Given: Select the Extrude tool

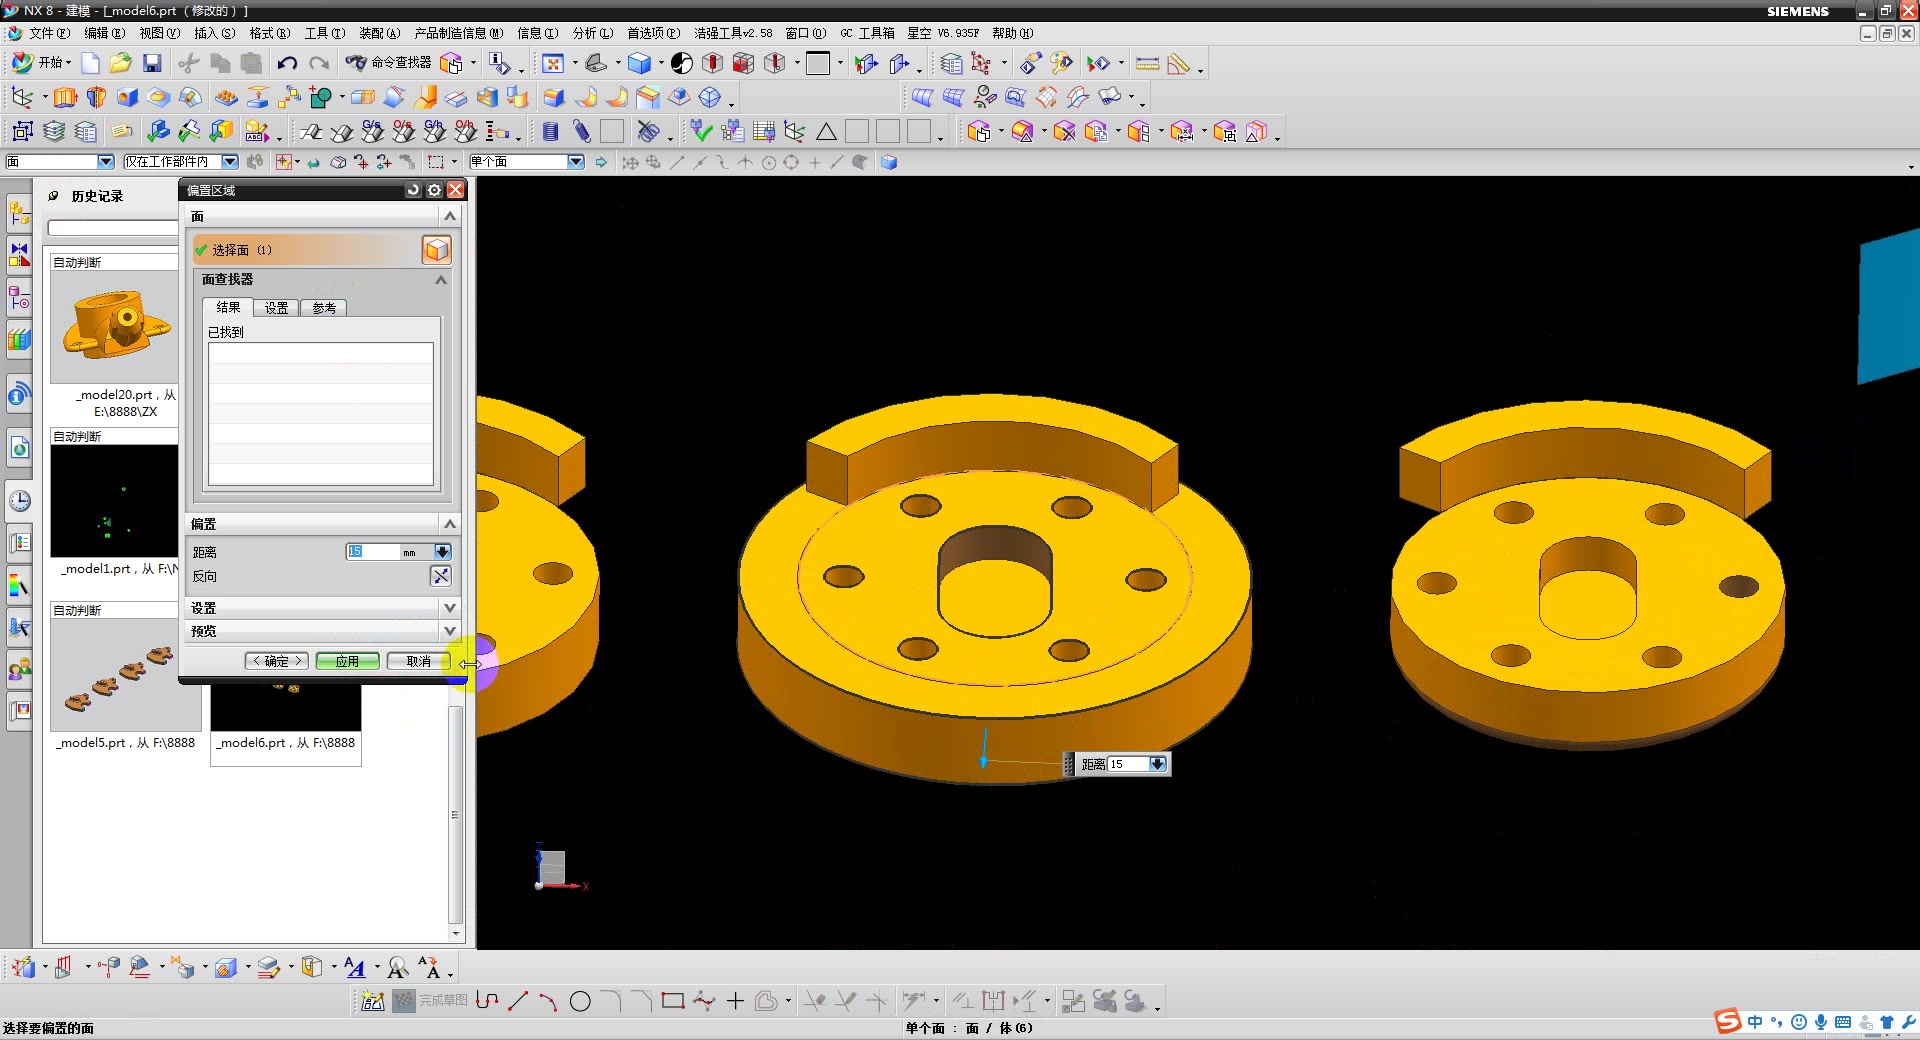Looking at the screenshot, I should click(x=65, y=97).
